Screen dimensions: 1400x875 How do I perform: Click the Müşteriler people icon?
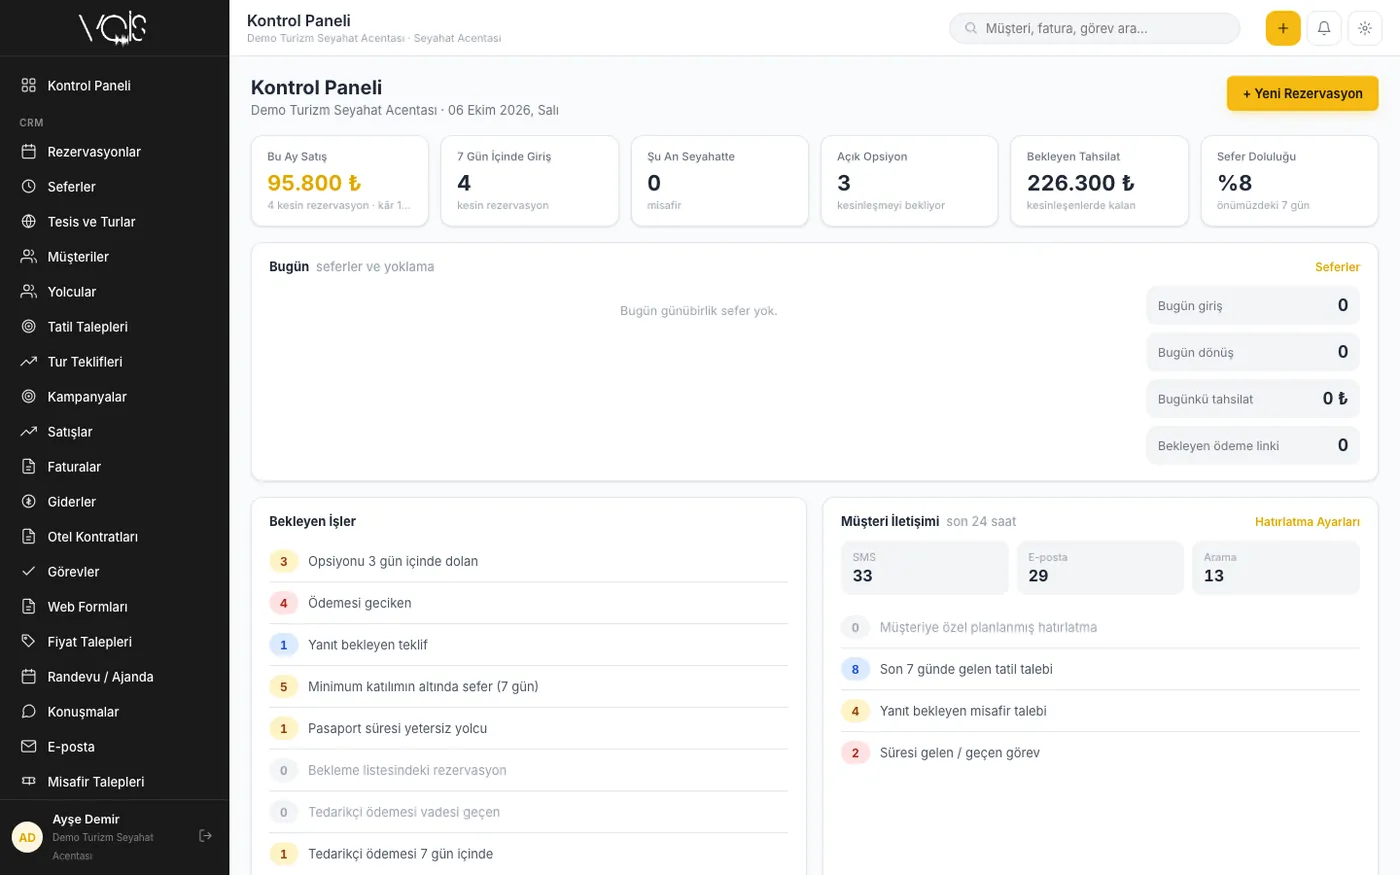coord(29,257)
